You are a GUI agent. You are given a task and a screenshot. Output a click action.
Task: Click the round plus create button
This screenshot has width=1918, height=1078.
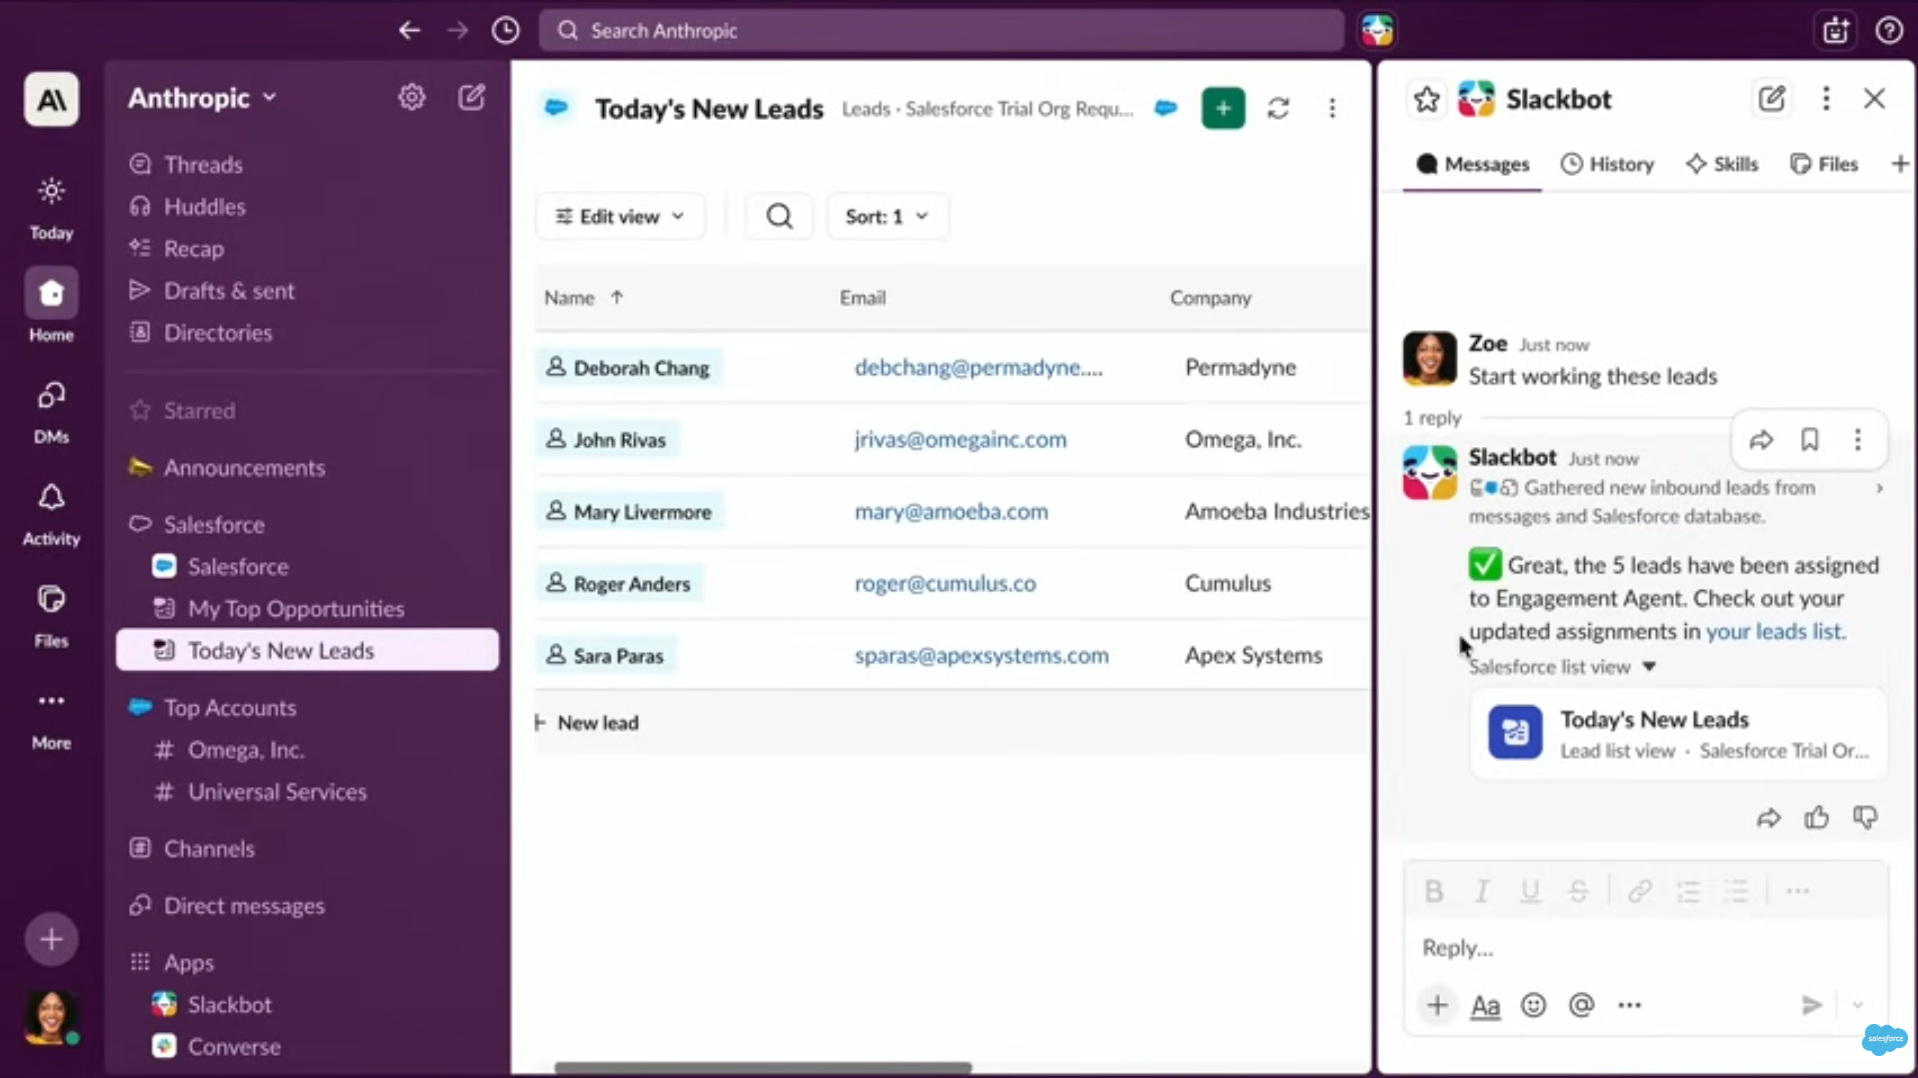[x=51, y=939]
